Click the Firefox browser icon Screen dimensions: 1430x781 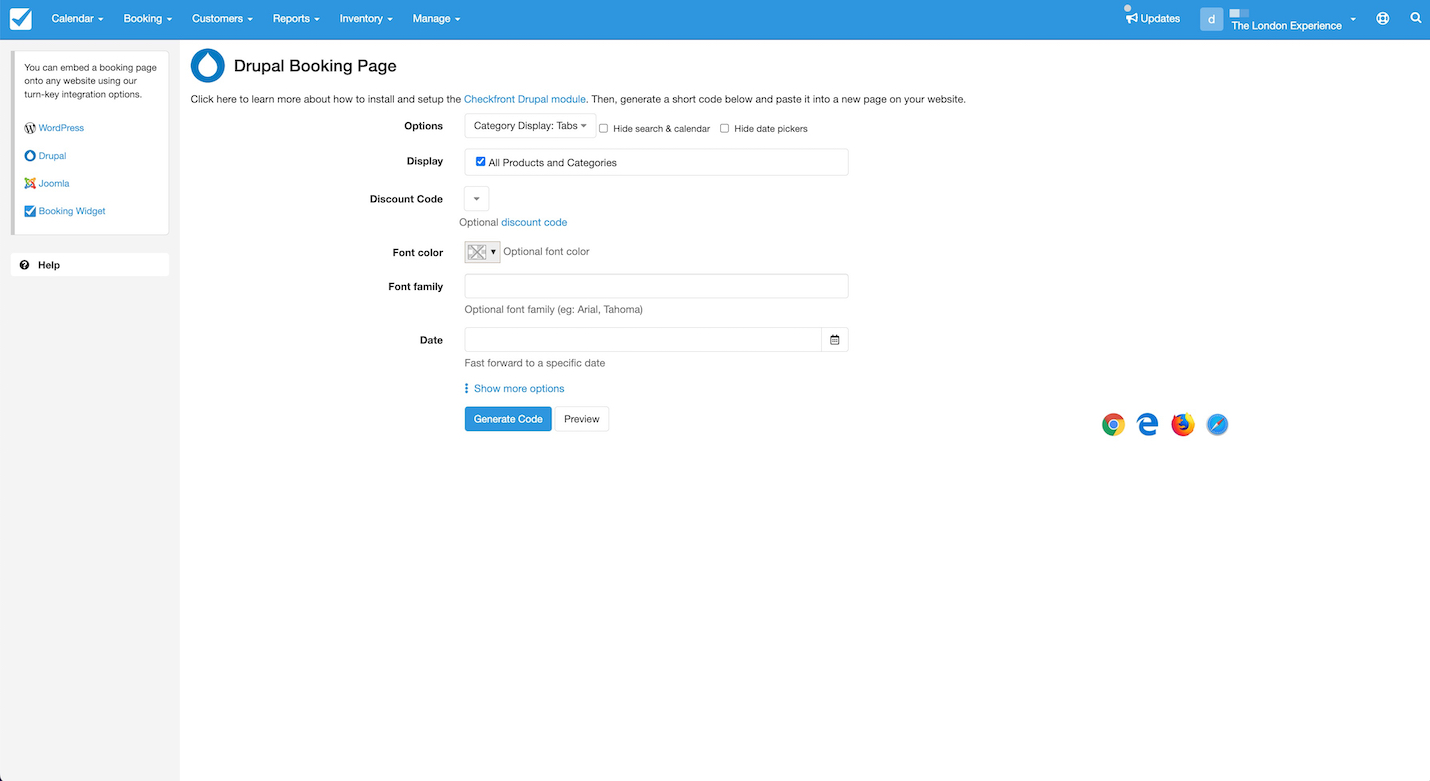coord(1183,425)
